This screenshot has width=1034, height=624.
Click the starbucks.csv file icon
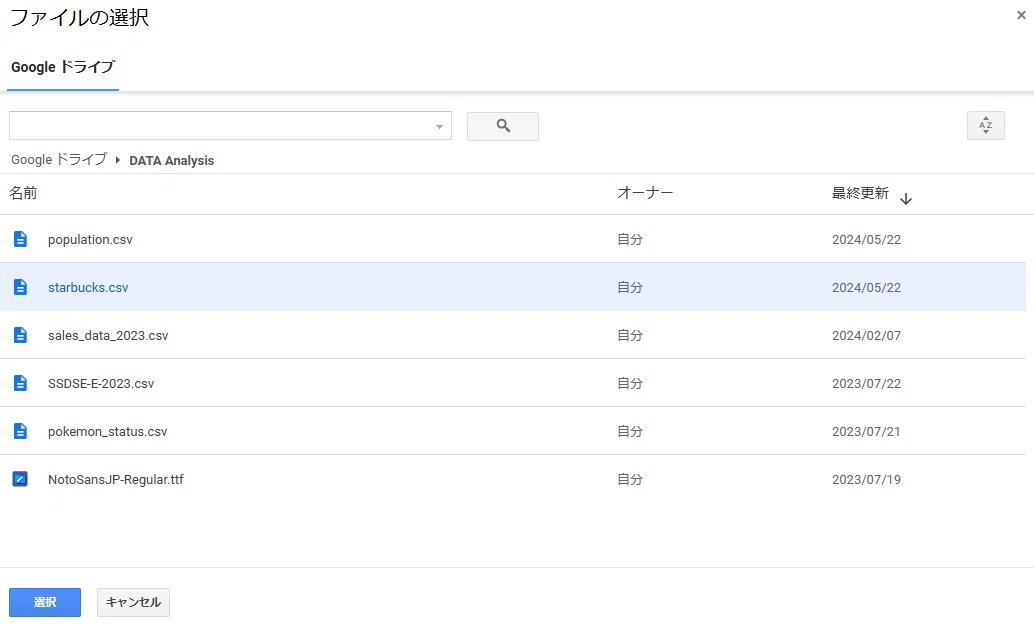20,287
